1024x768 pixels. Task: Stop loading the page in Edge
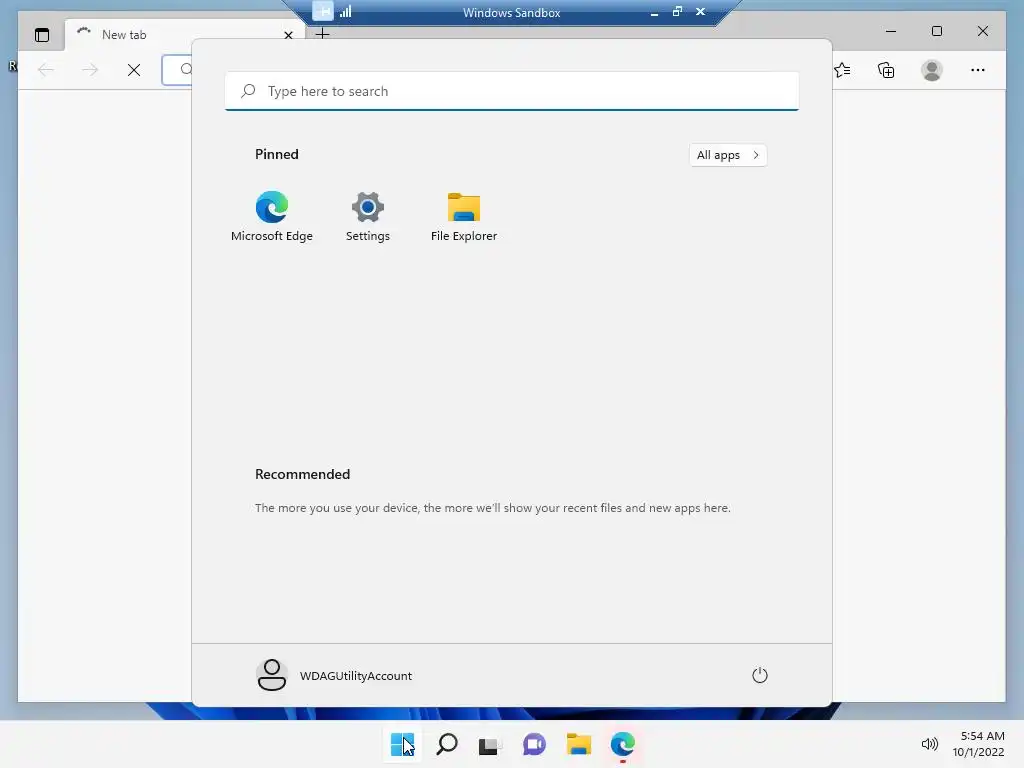coord(134,70)
